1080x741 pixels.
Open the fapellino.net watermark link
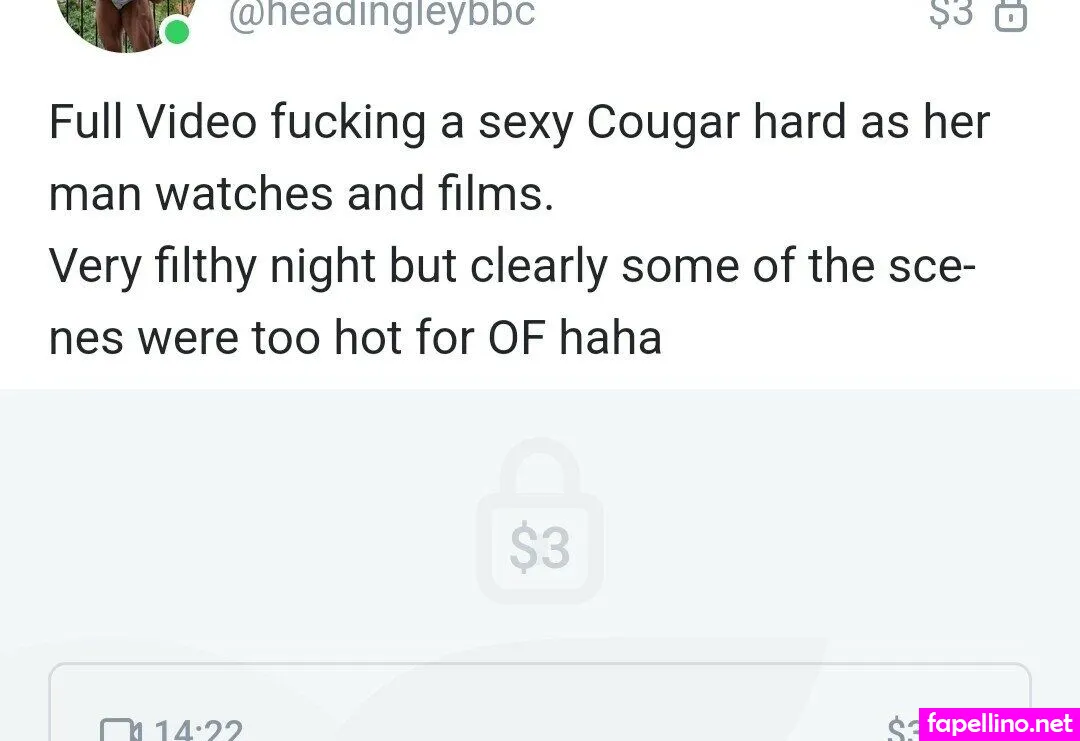coord(999,724)
